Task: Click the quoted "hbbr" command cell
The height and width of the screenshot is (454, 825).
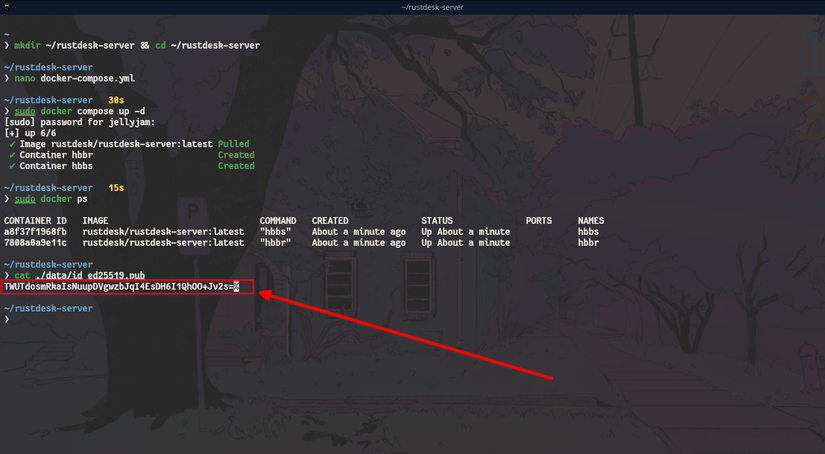Action: click(x=275, y=243)
